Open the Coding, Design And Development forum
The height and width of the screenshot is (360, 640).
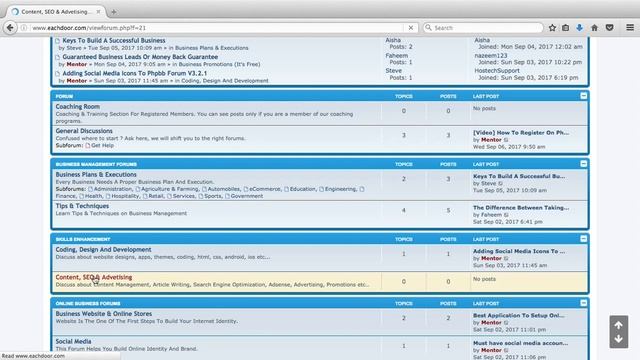click(104, 249)
